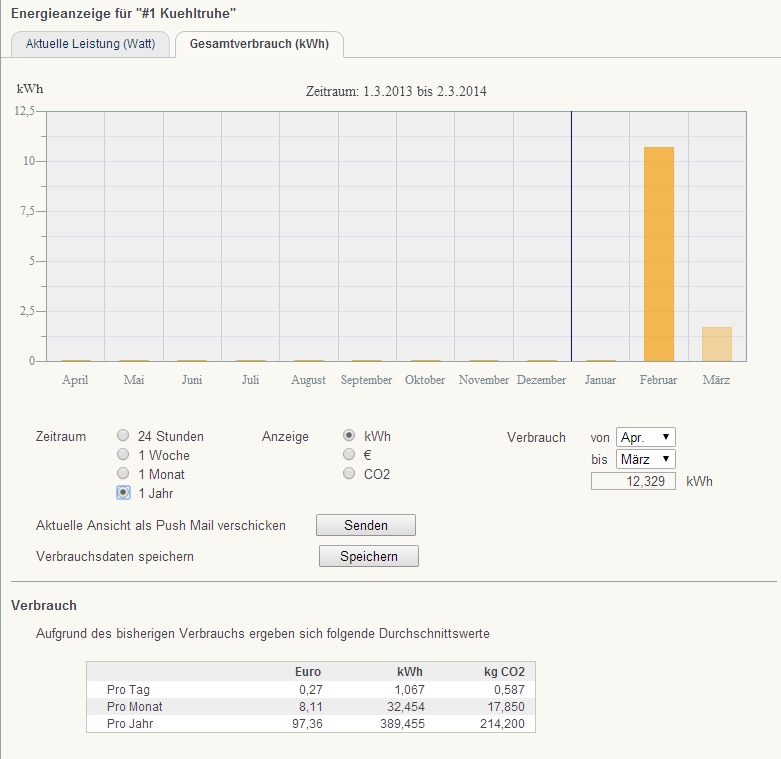Click the dark blue vertical year marker line
The width and height of the screenshot is (781, 759).
coord(571,235)
